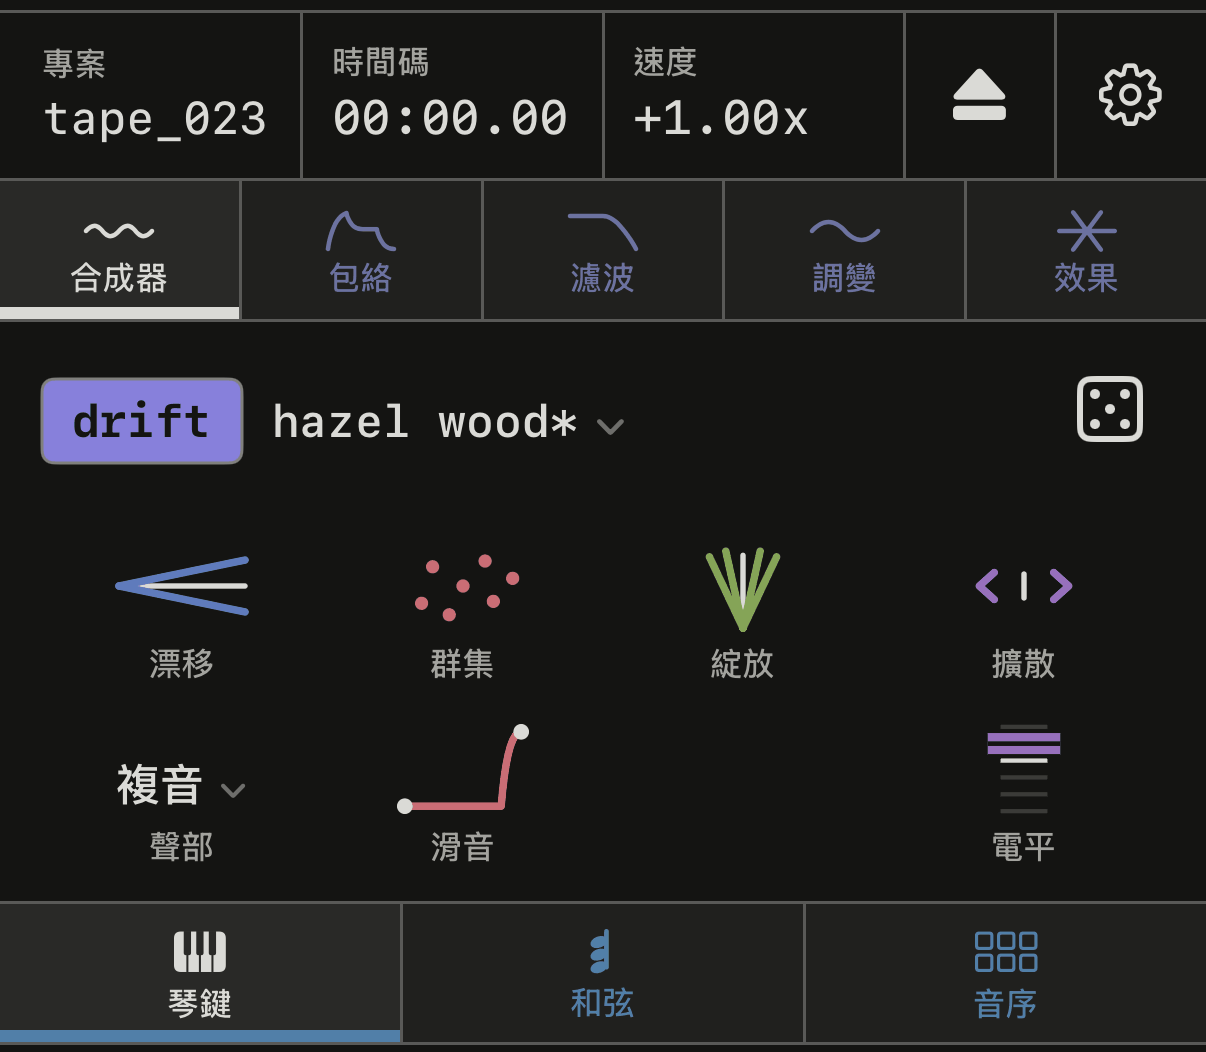
Task: Open settings with the gear icon
Action: pyautogui.click(x=1130, y=95)
